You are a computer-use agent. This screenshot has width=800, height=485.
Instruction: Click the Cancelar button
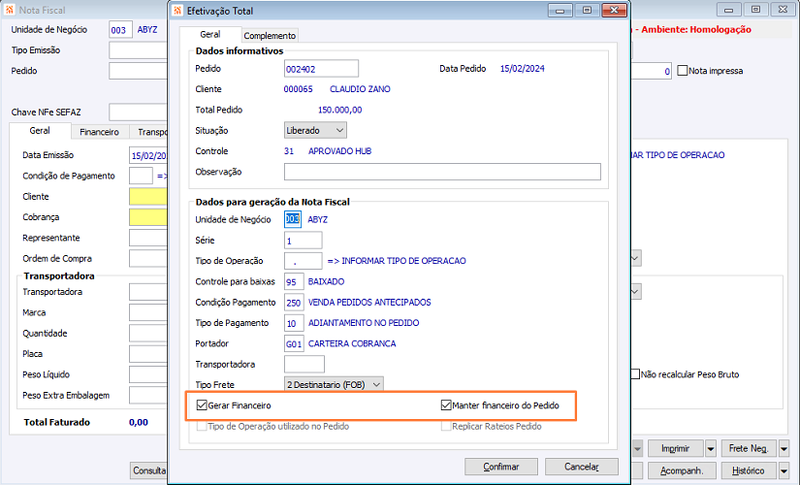coord(582,467)
